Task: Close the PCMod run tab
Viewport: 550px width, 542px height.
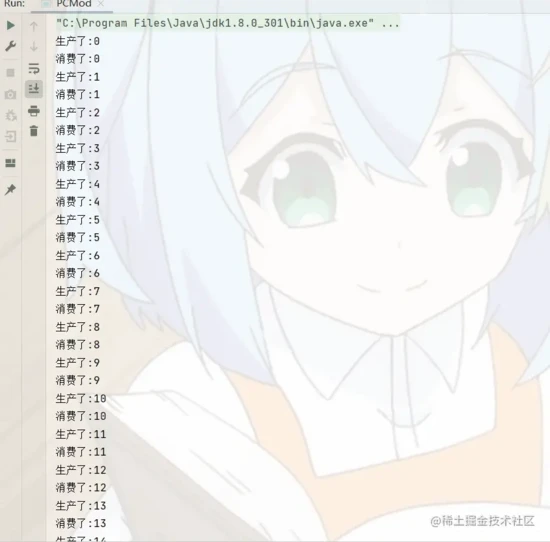Action: coord(101,4)
